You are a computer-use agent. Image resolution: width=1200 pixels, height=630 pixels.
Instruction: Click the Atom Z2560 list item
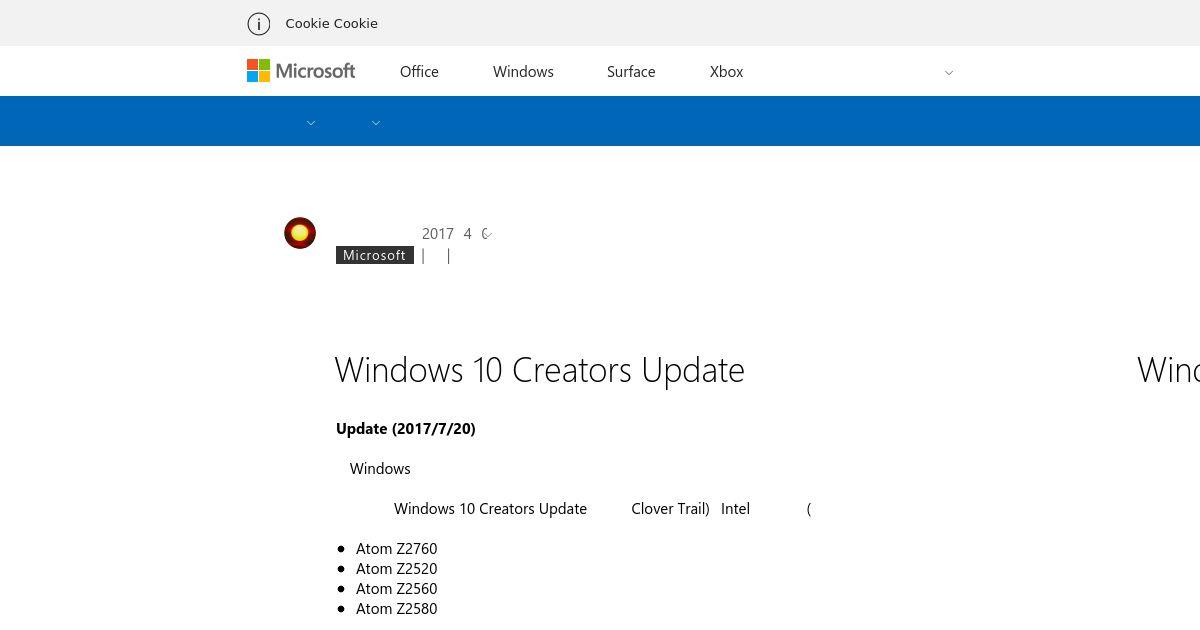click(x=396, y=589)
